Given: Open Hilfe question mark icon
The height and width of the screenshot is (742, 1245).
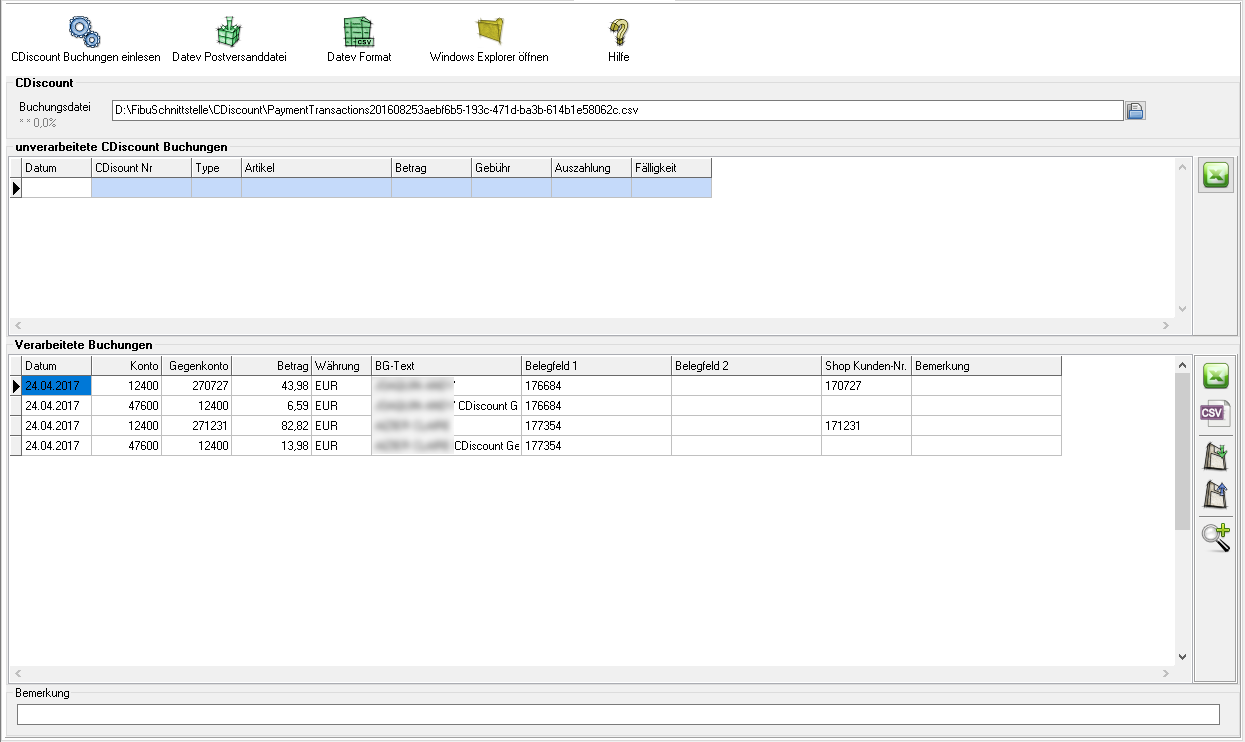Looking at the screenshot, I should click(618, 33).
